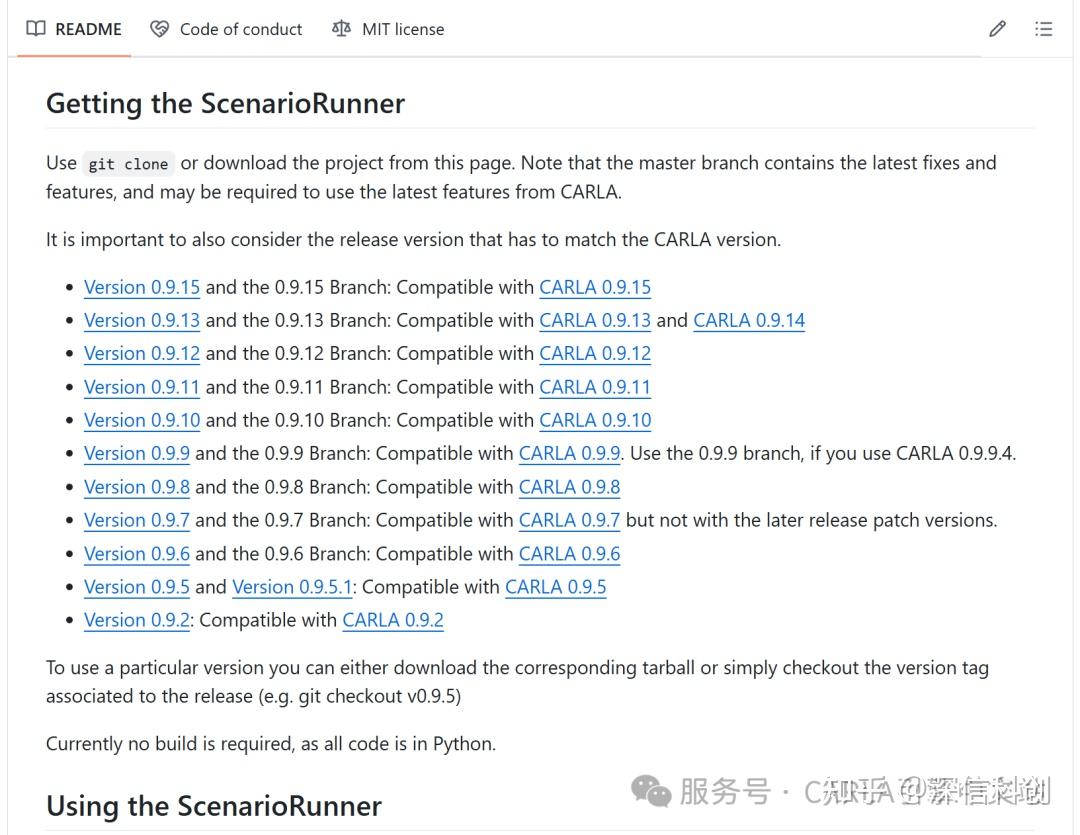Click the Getting the ScenarioRunner heading
The image size is (1080, 835).
click(x=226, y=104)
